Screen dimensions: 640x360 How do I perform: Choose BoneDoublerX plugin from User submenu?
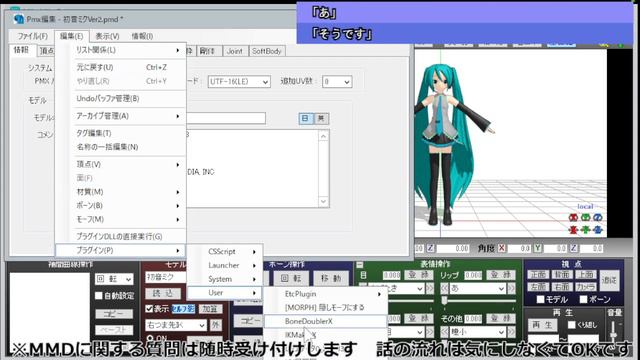tap(325, 321)
